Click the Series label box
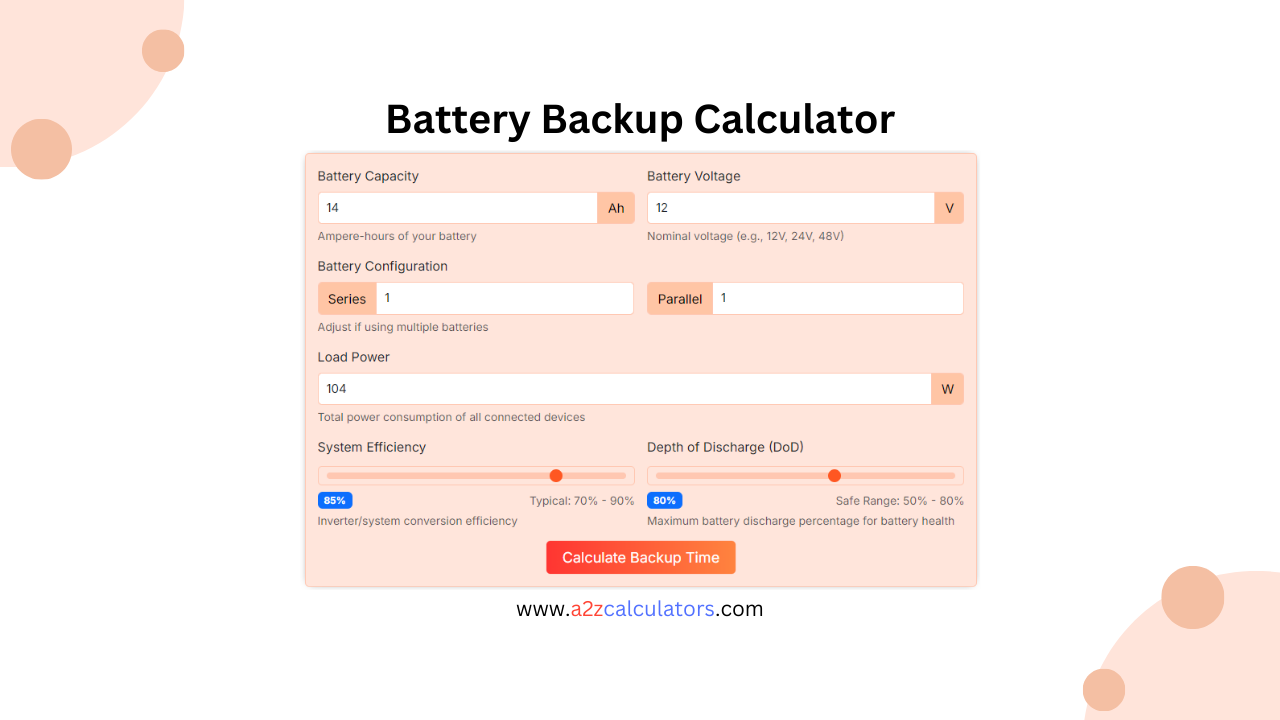The width and height of the screenshot is (1280, 720). pyautogui.click(x=347, y=298)
